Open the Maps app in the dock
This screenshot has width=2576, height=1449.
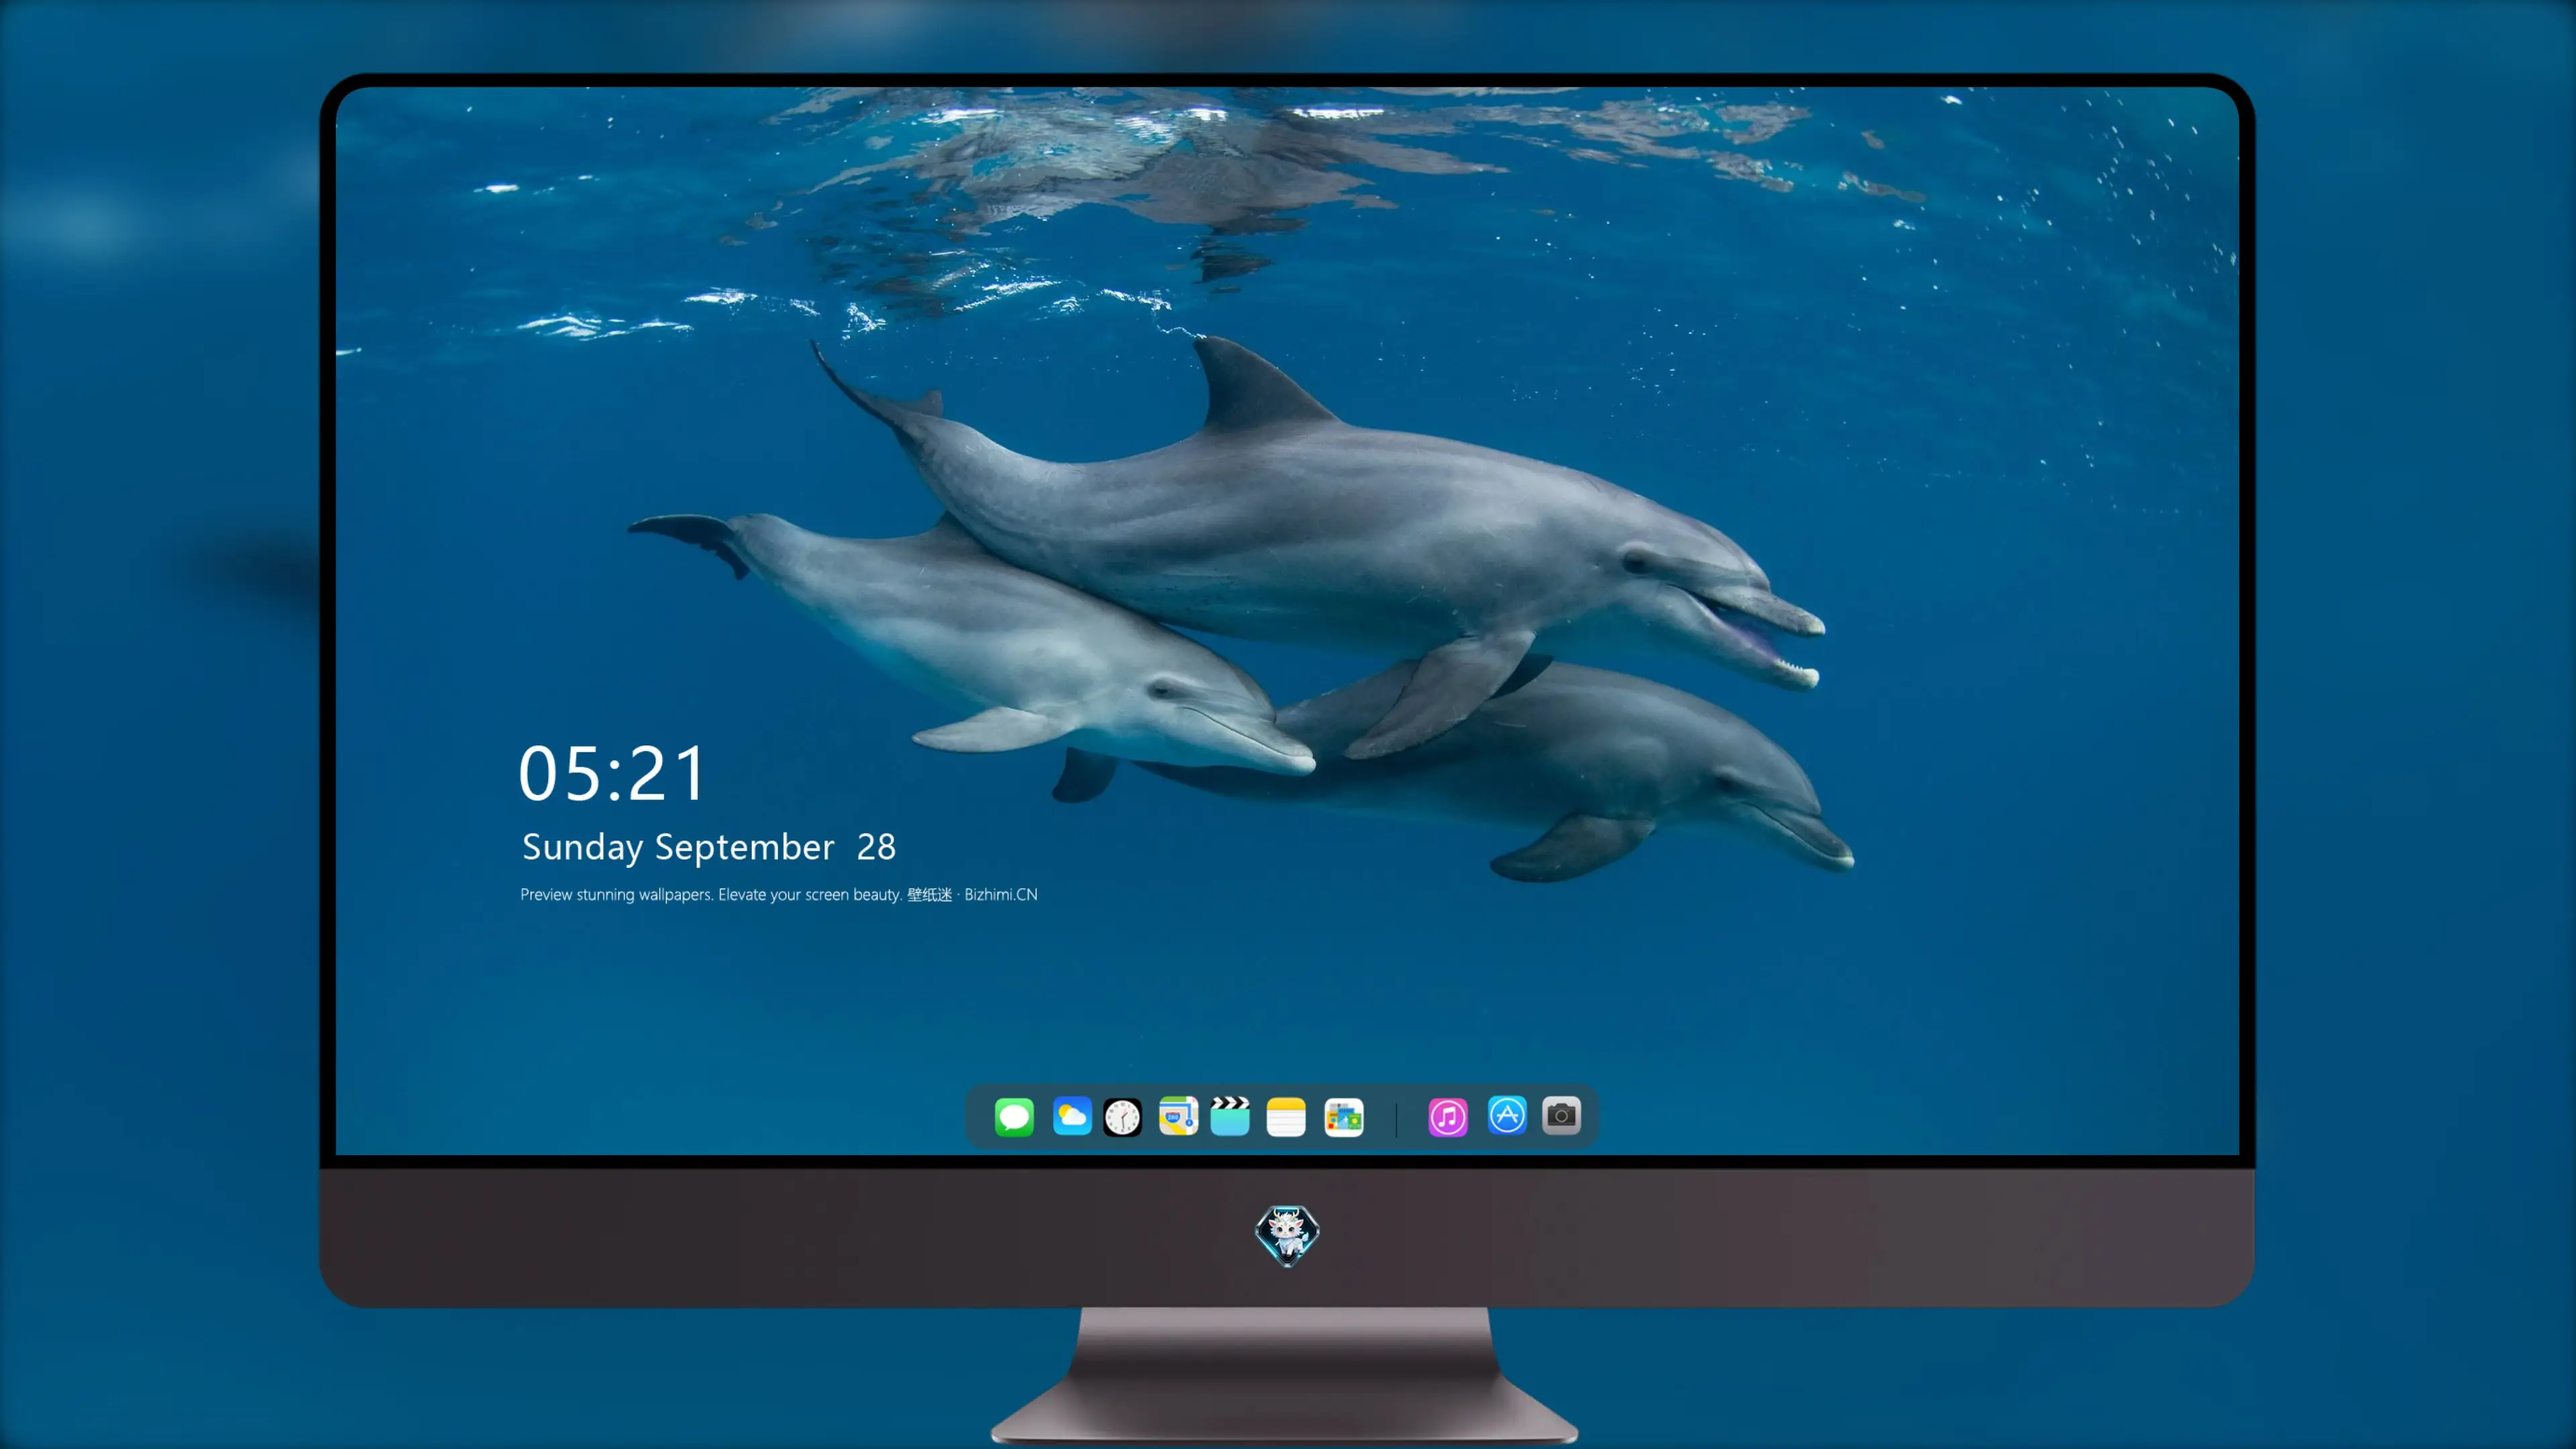1178,1116
